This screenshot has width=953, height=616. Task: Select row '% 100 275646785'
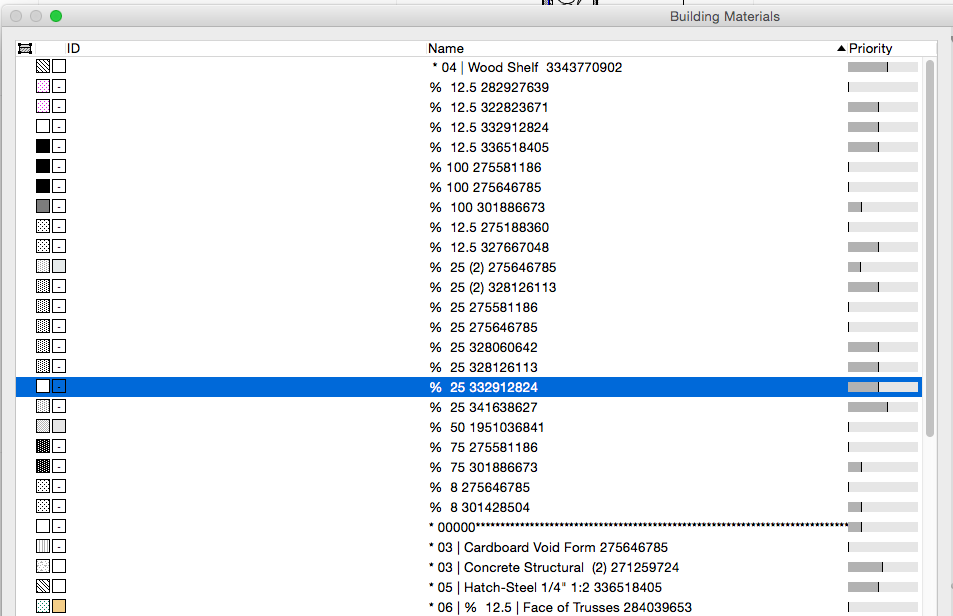[469, 187]
